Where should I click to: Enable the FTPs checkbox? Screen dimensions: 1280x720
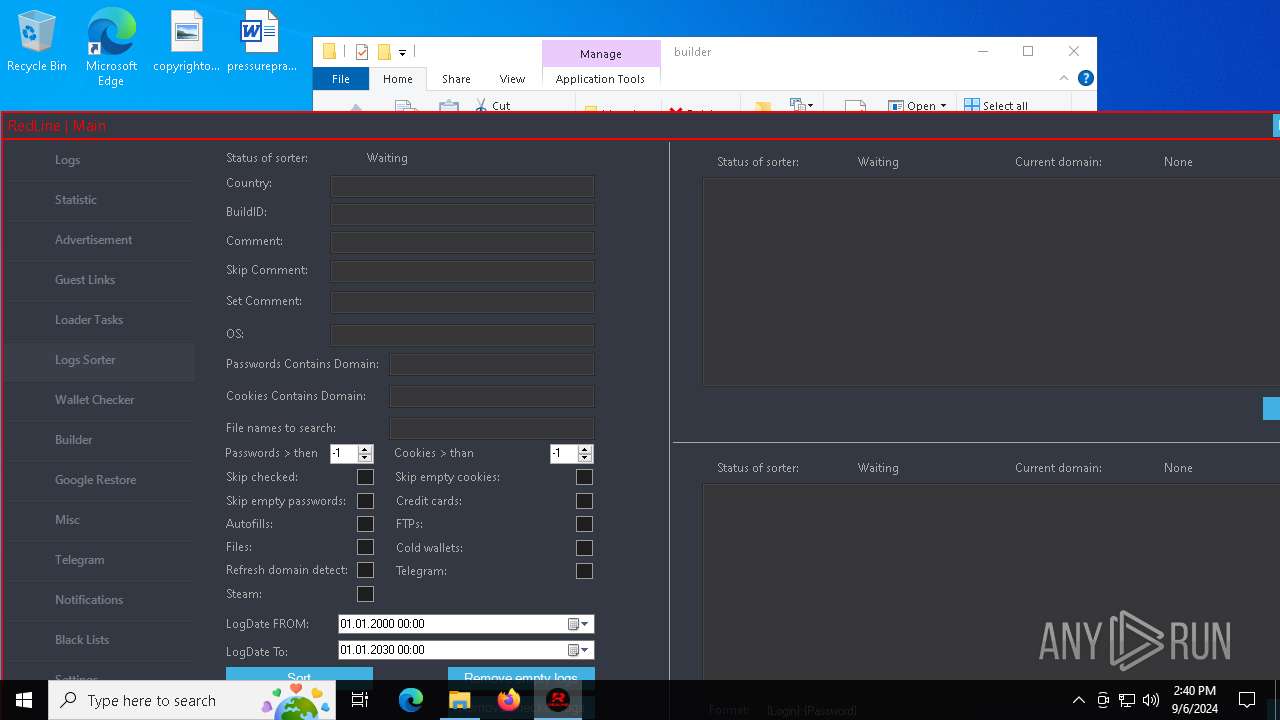point(584,524)
